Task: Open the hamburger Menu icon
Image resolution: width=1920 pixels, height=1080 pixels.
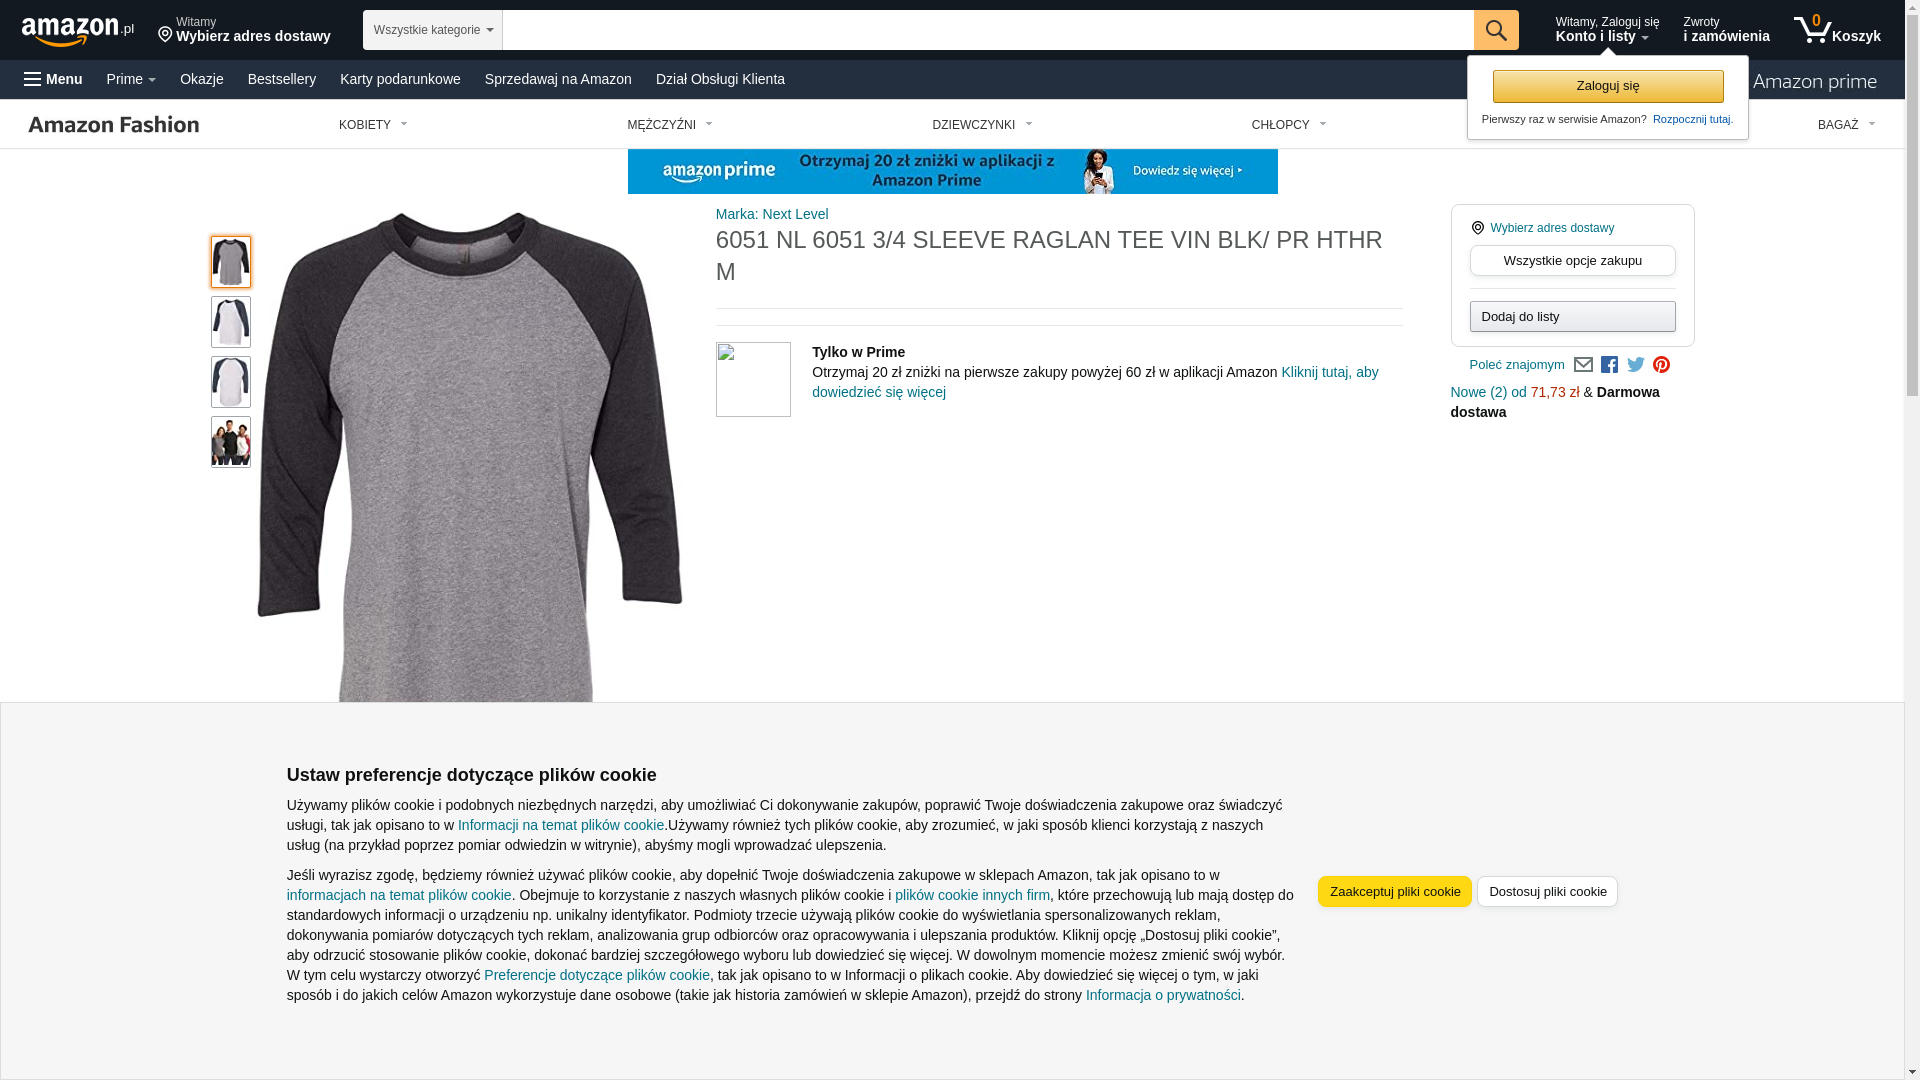Action: tap(53, 79)
